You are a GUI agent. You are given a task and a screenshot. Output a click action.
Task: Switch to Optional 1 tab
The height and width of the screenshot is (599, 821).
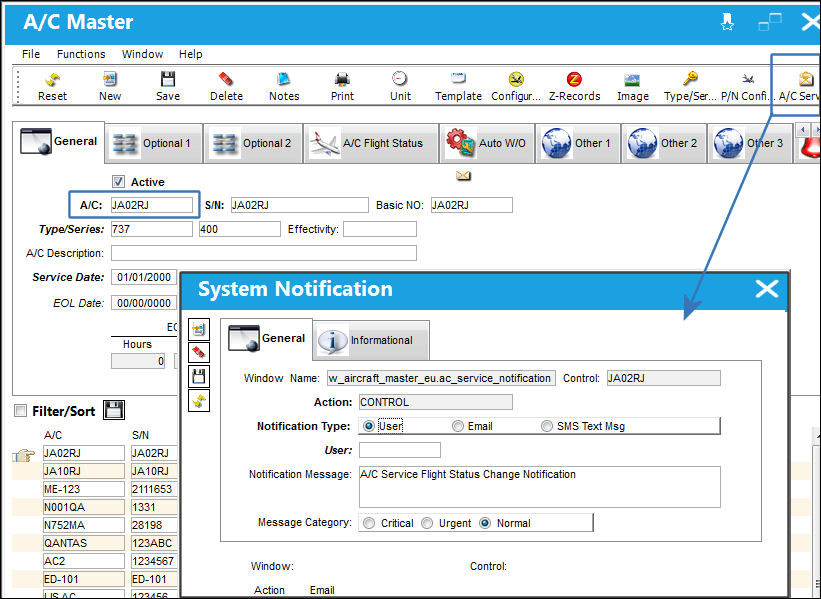tap(154, 143)
